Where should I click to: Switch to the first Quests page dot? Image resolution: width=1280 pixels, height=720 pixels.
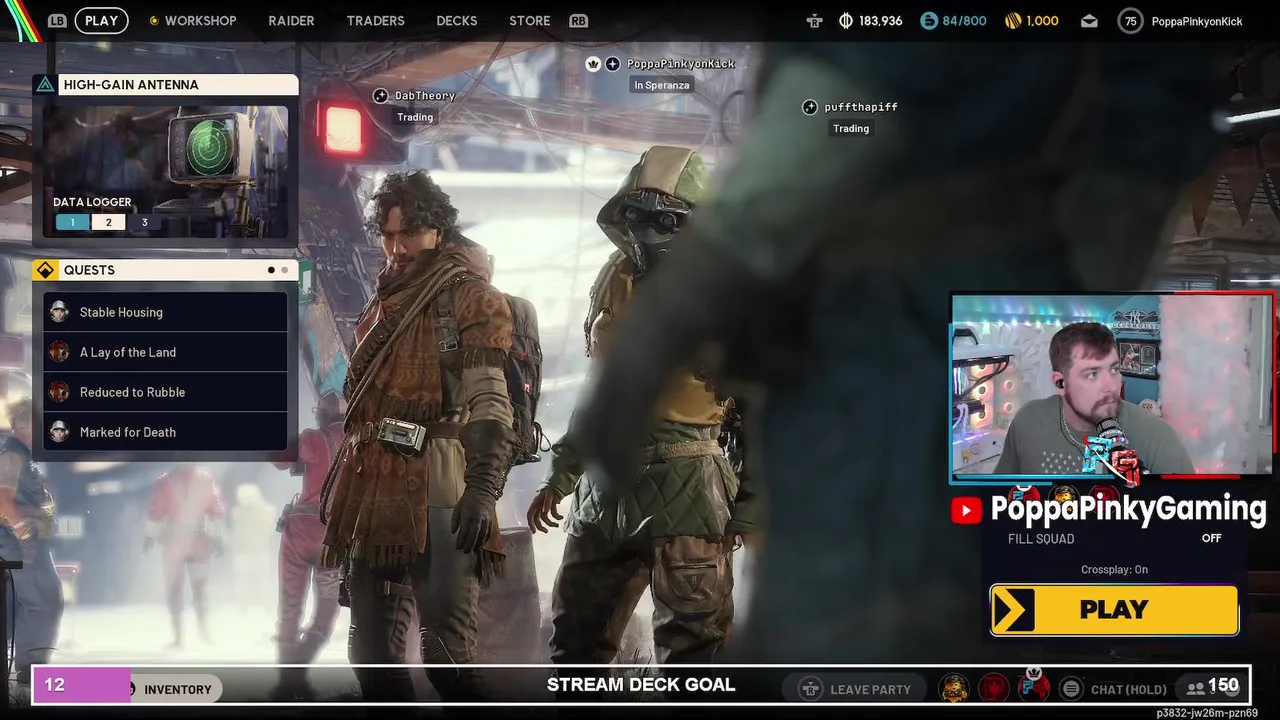tap(271, 270)
